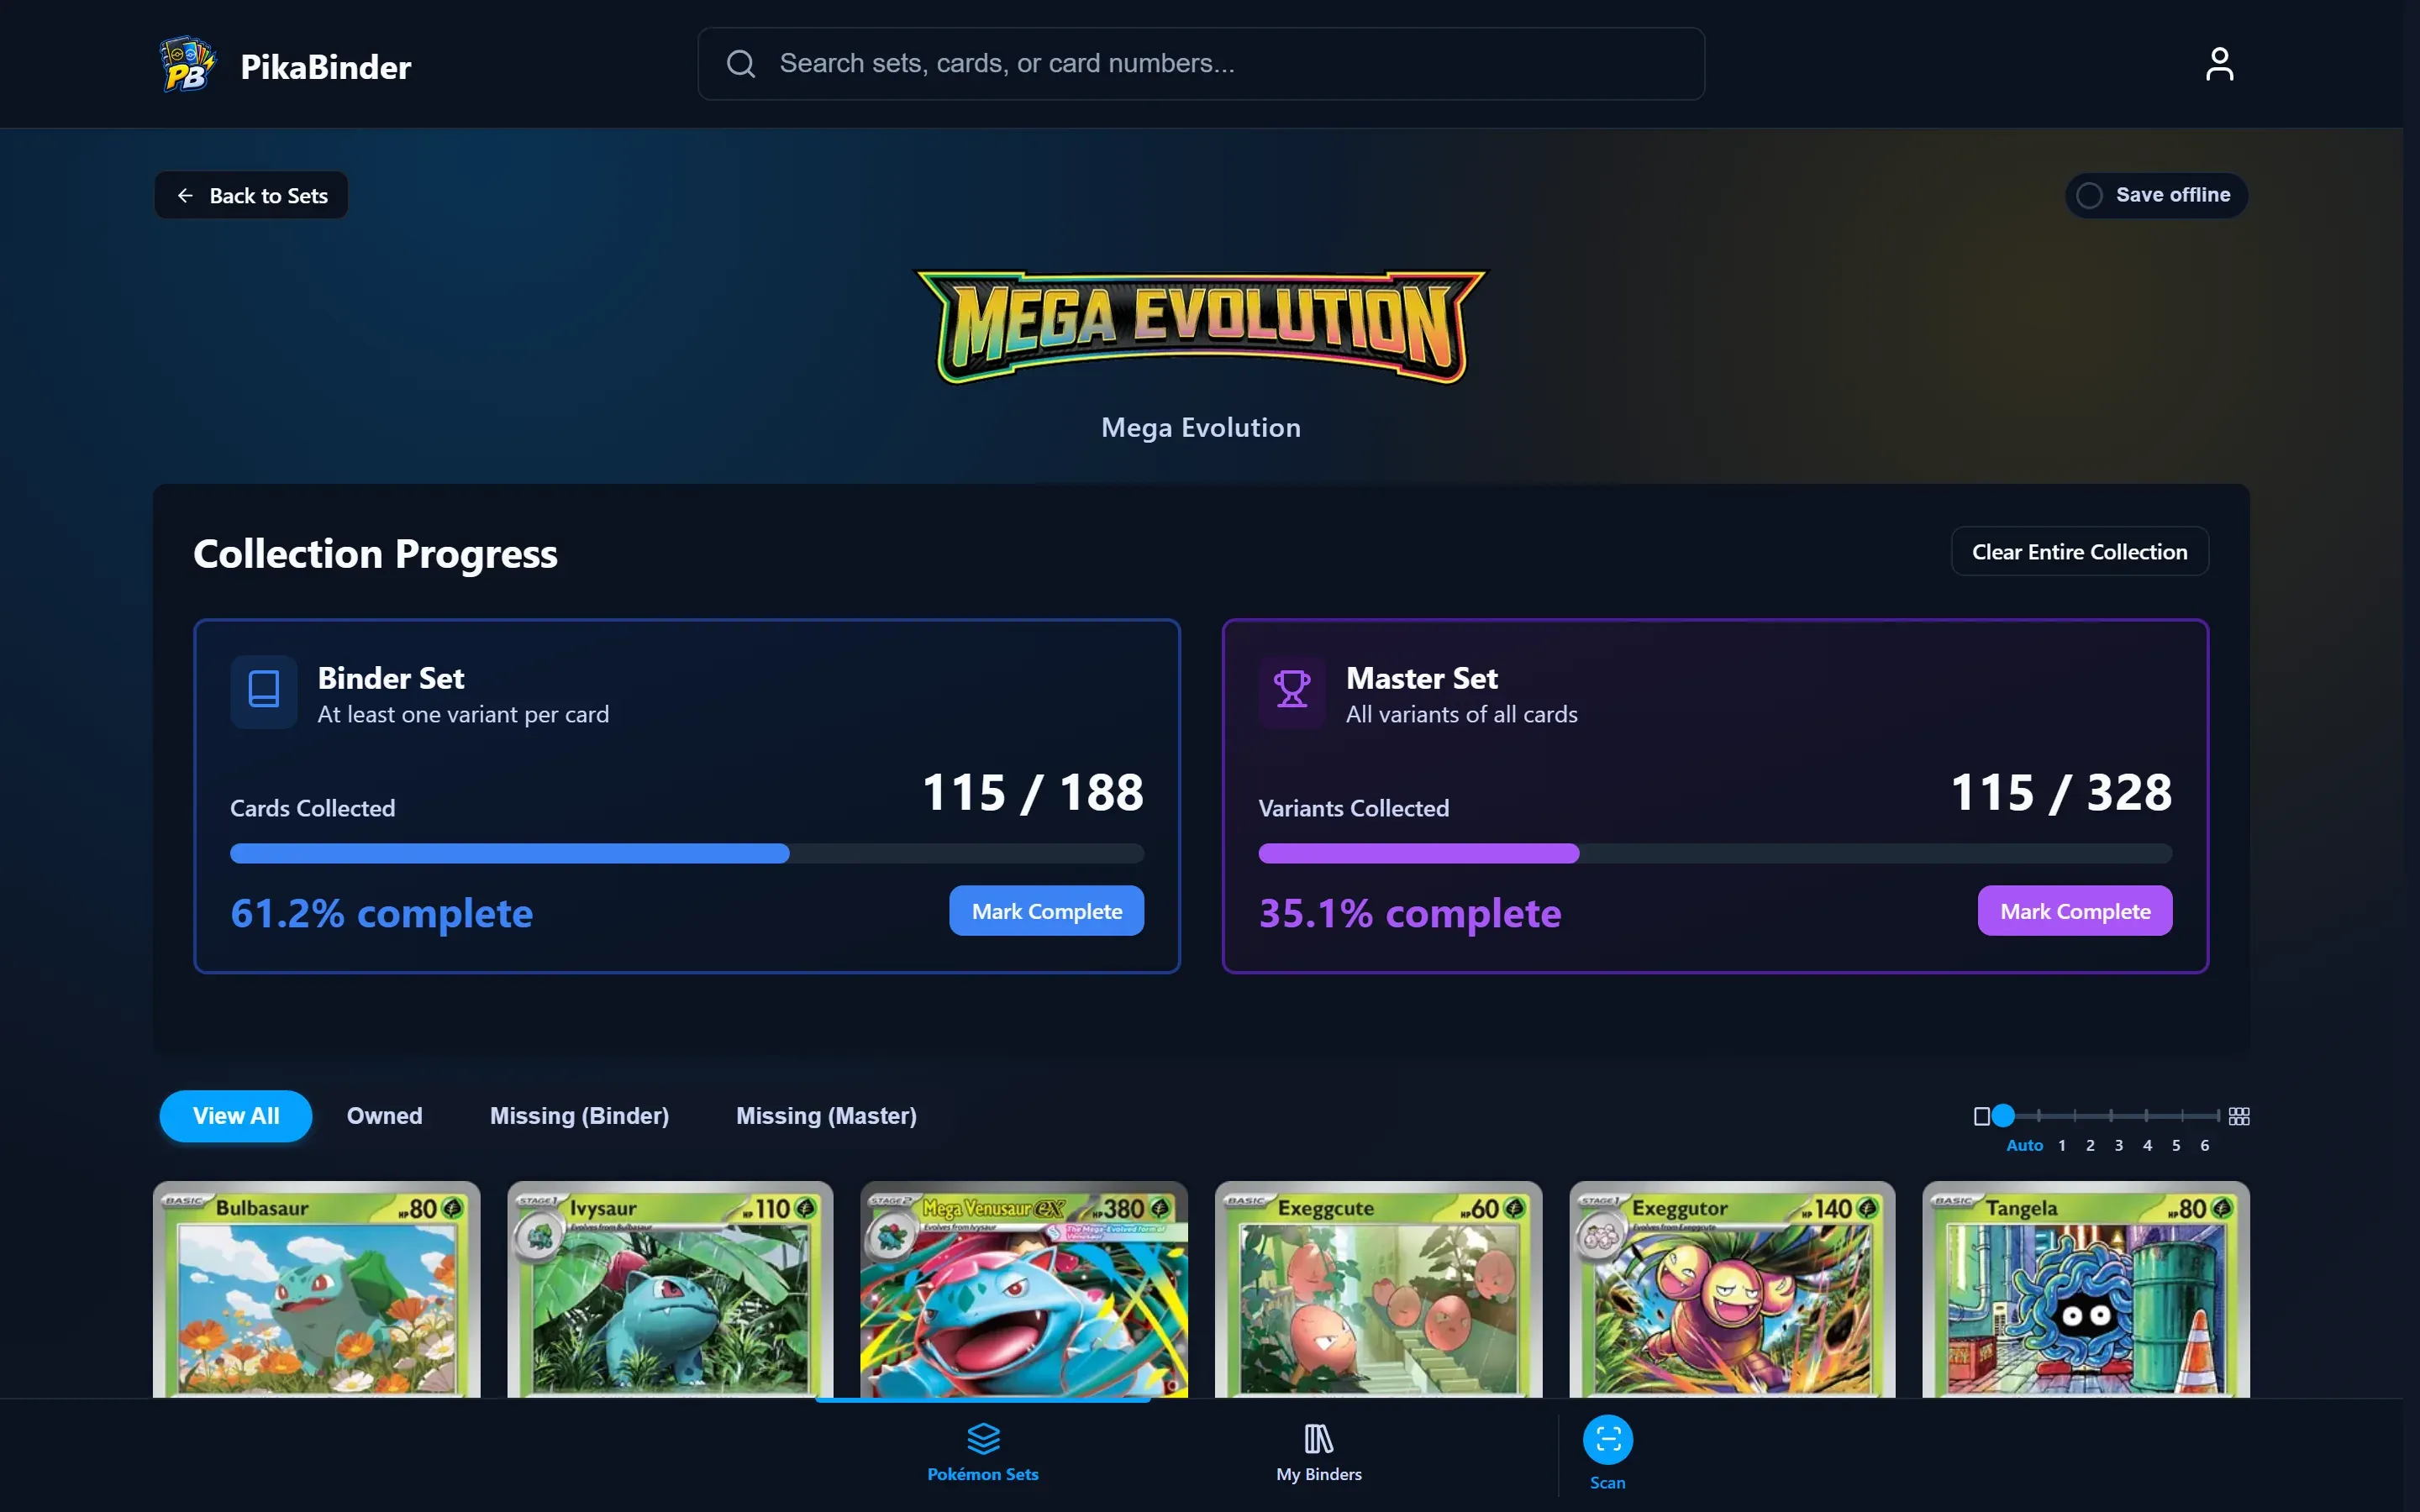The height and width of the screenshot is (1512, 2420).
Task: Click the 35.1% complete text
Action: coord(1410,913)
